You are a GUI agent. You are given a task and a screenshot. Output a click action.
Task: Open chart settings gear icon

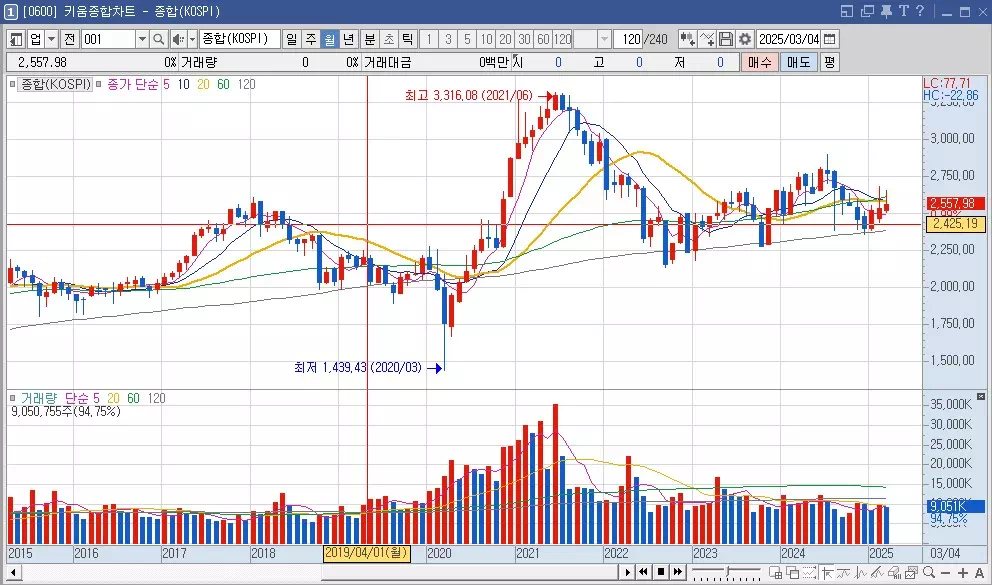coord(745,39)
